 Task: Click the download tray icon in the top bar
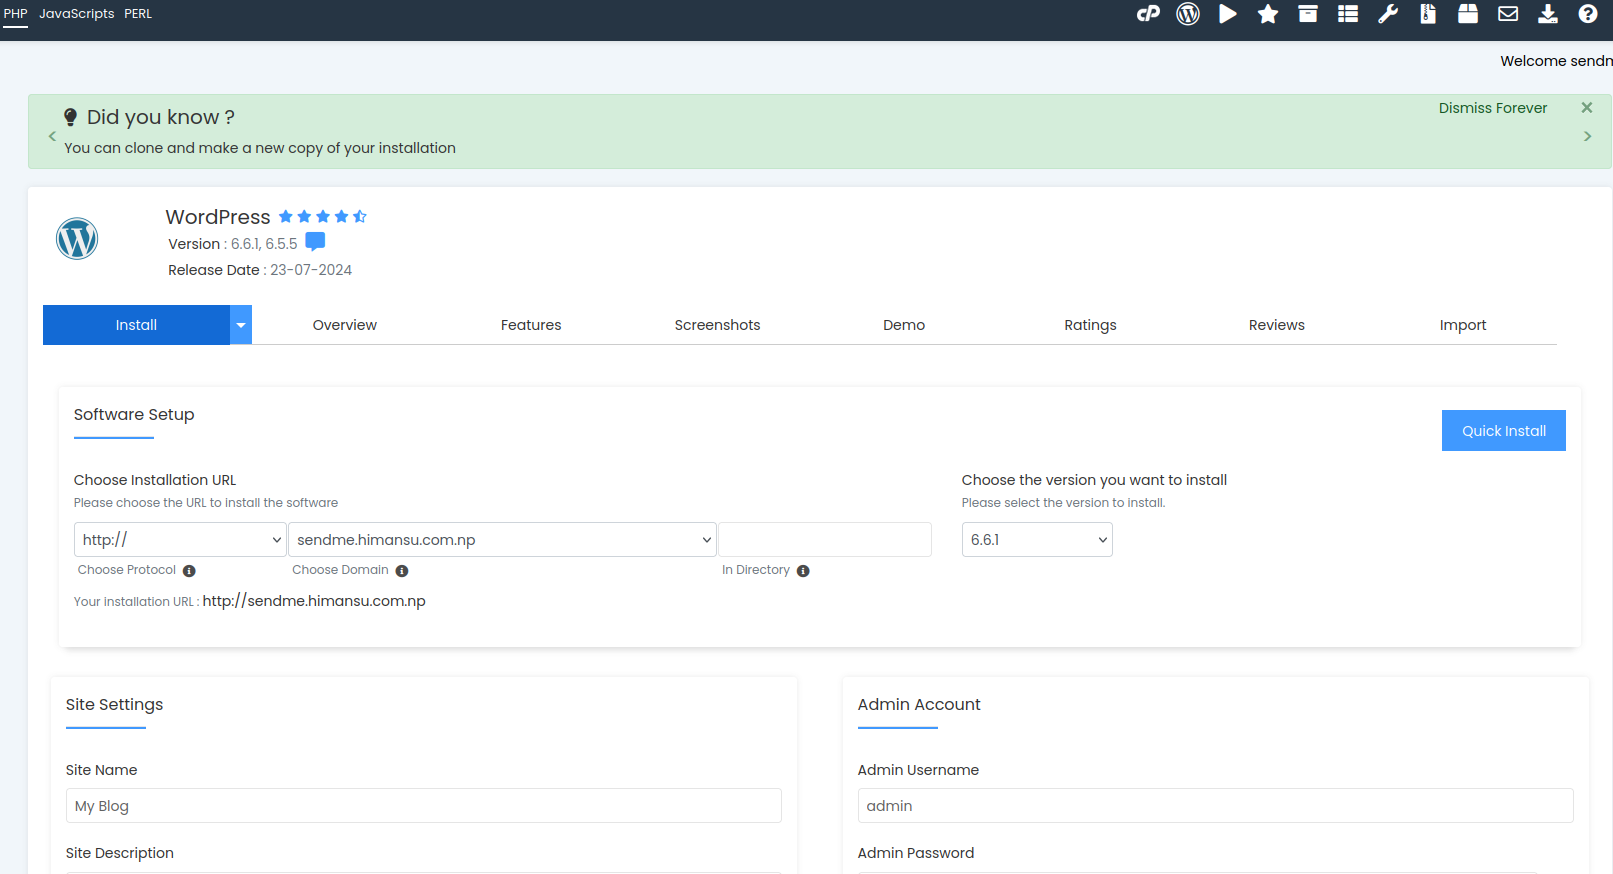1548,14
